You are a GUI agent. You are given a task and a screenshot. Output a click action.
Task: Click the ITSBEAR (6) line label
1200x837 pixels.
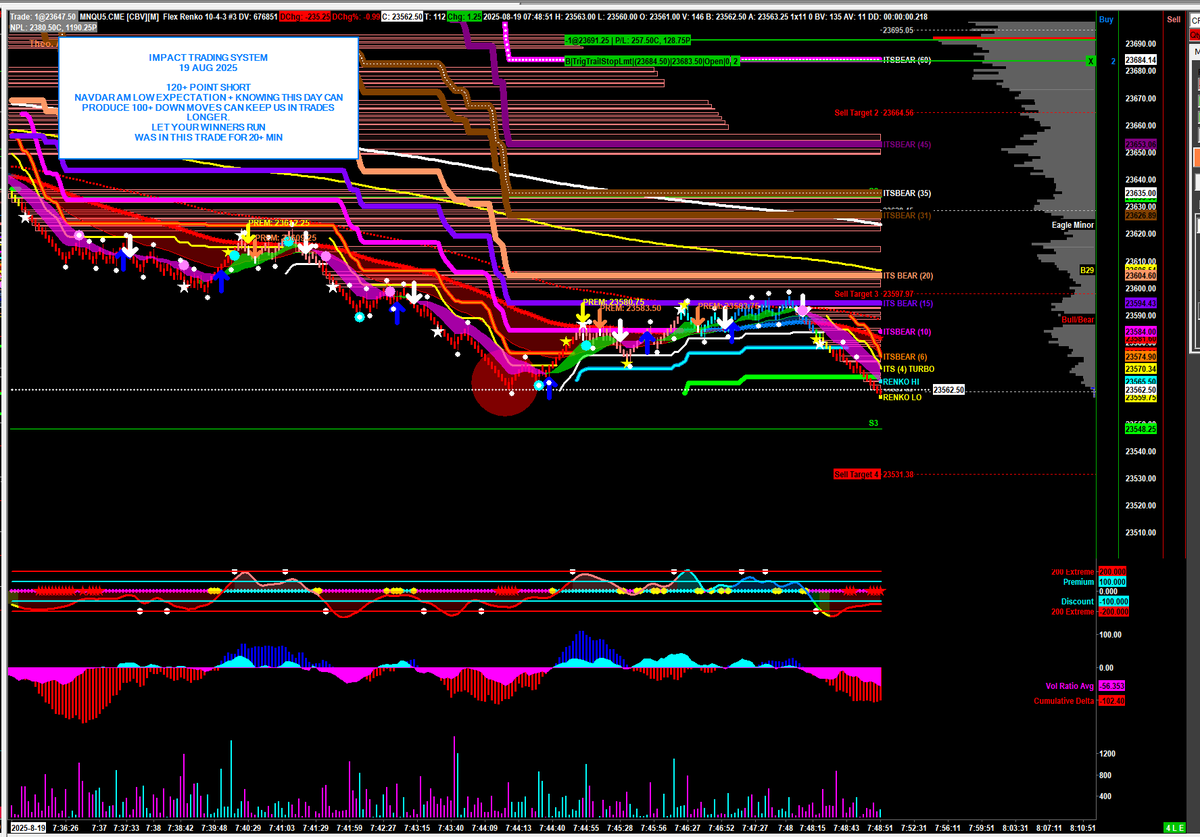[x=905, y=356]
